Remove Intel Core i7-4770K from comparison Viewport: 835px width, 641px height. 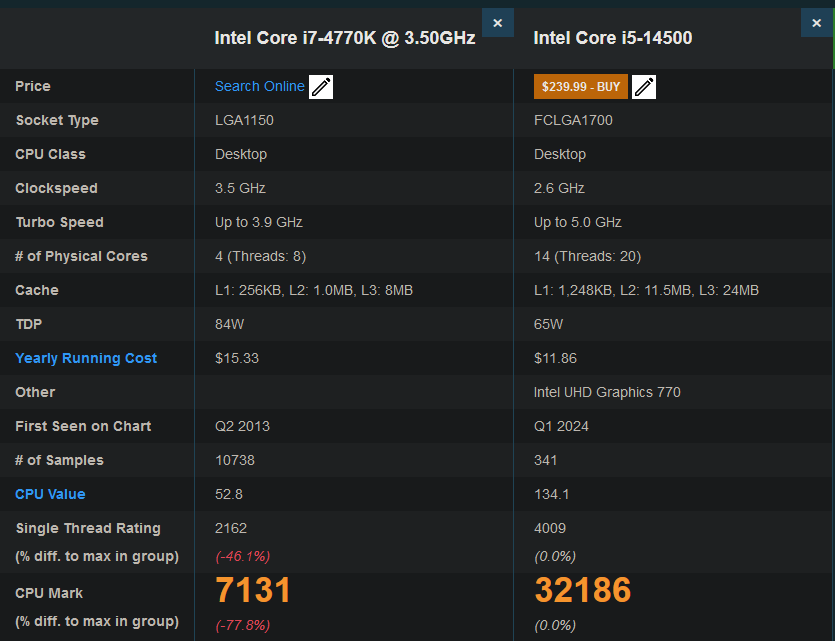coord(497,22)
